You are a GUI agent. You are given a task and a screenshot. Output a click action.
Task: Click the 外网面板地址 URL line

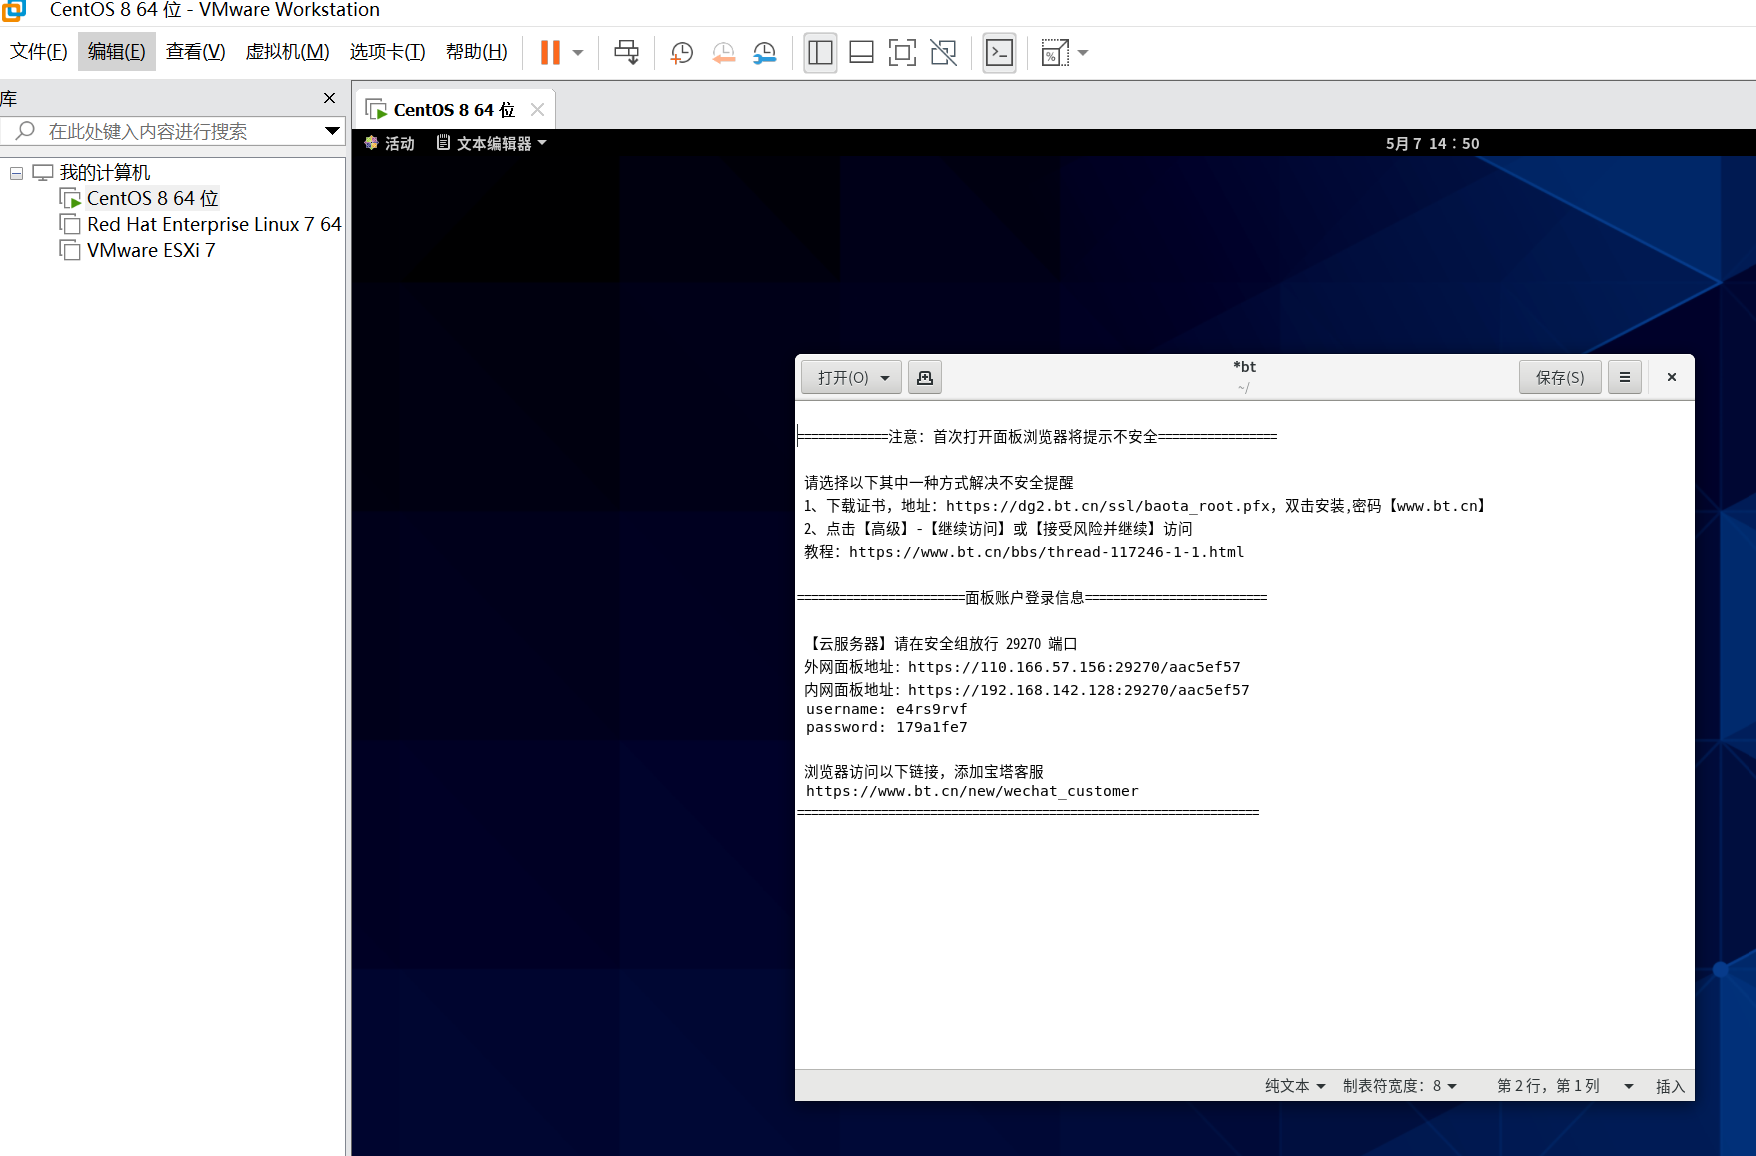[x=1022, y=667]
